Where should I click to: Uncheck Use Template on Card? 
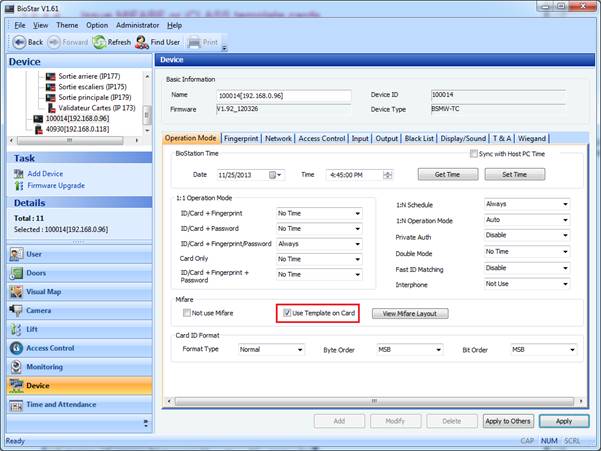tap(288, 313)
